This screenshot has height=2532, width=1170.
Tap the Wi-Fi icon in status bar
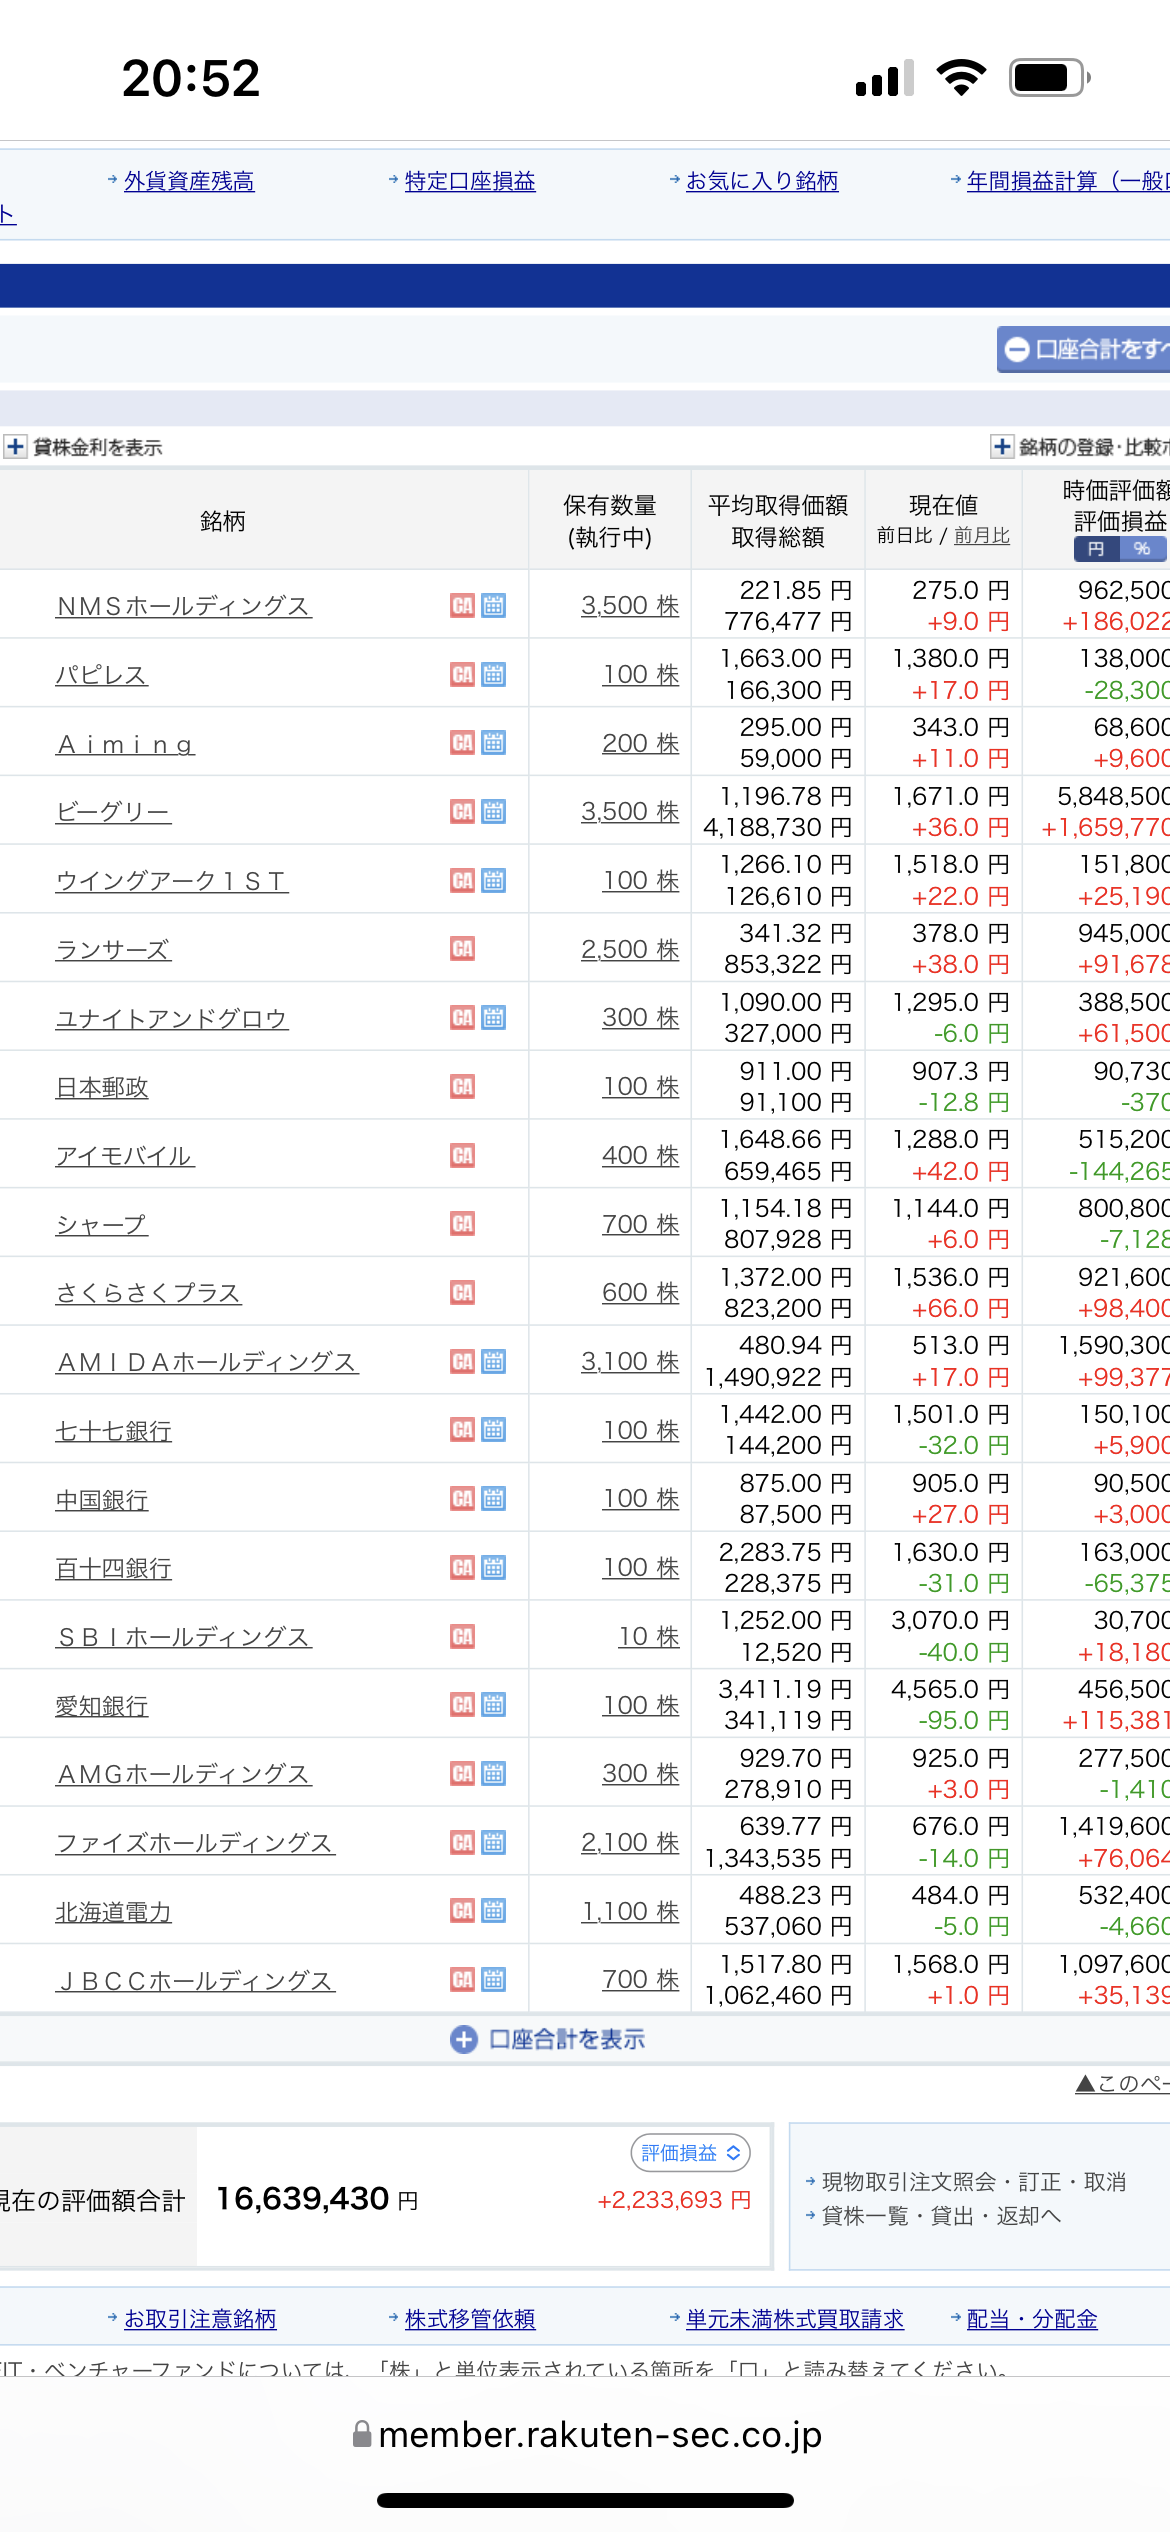961,77
